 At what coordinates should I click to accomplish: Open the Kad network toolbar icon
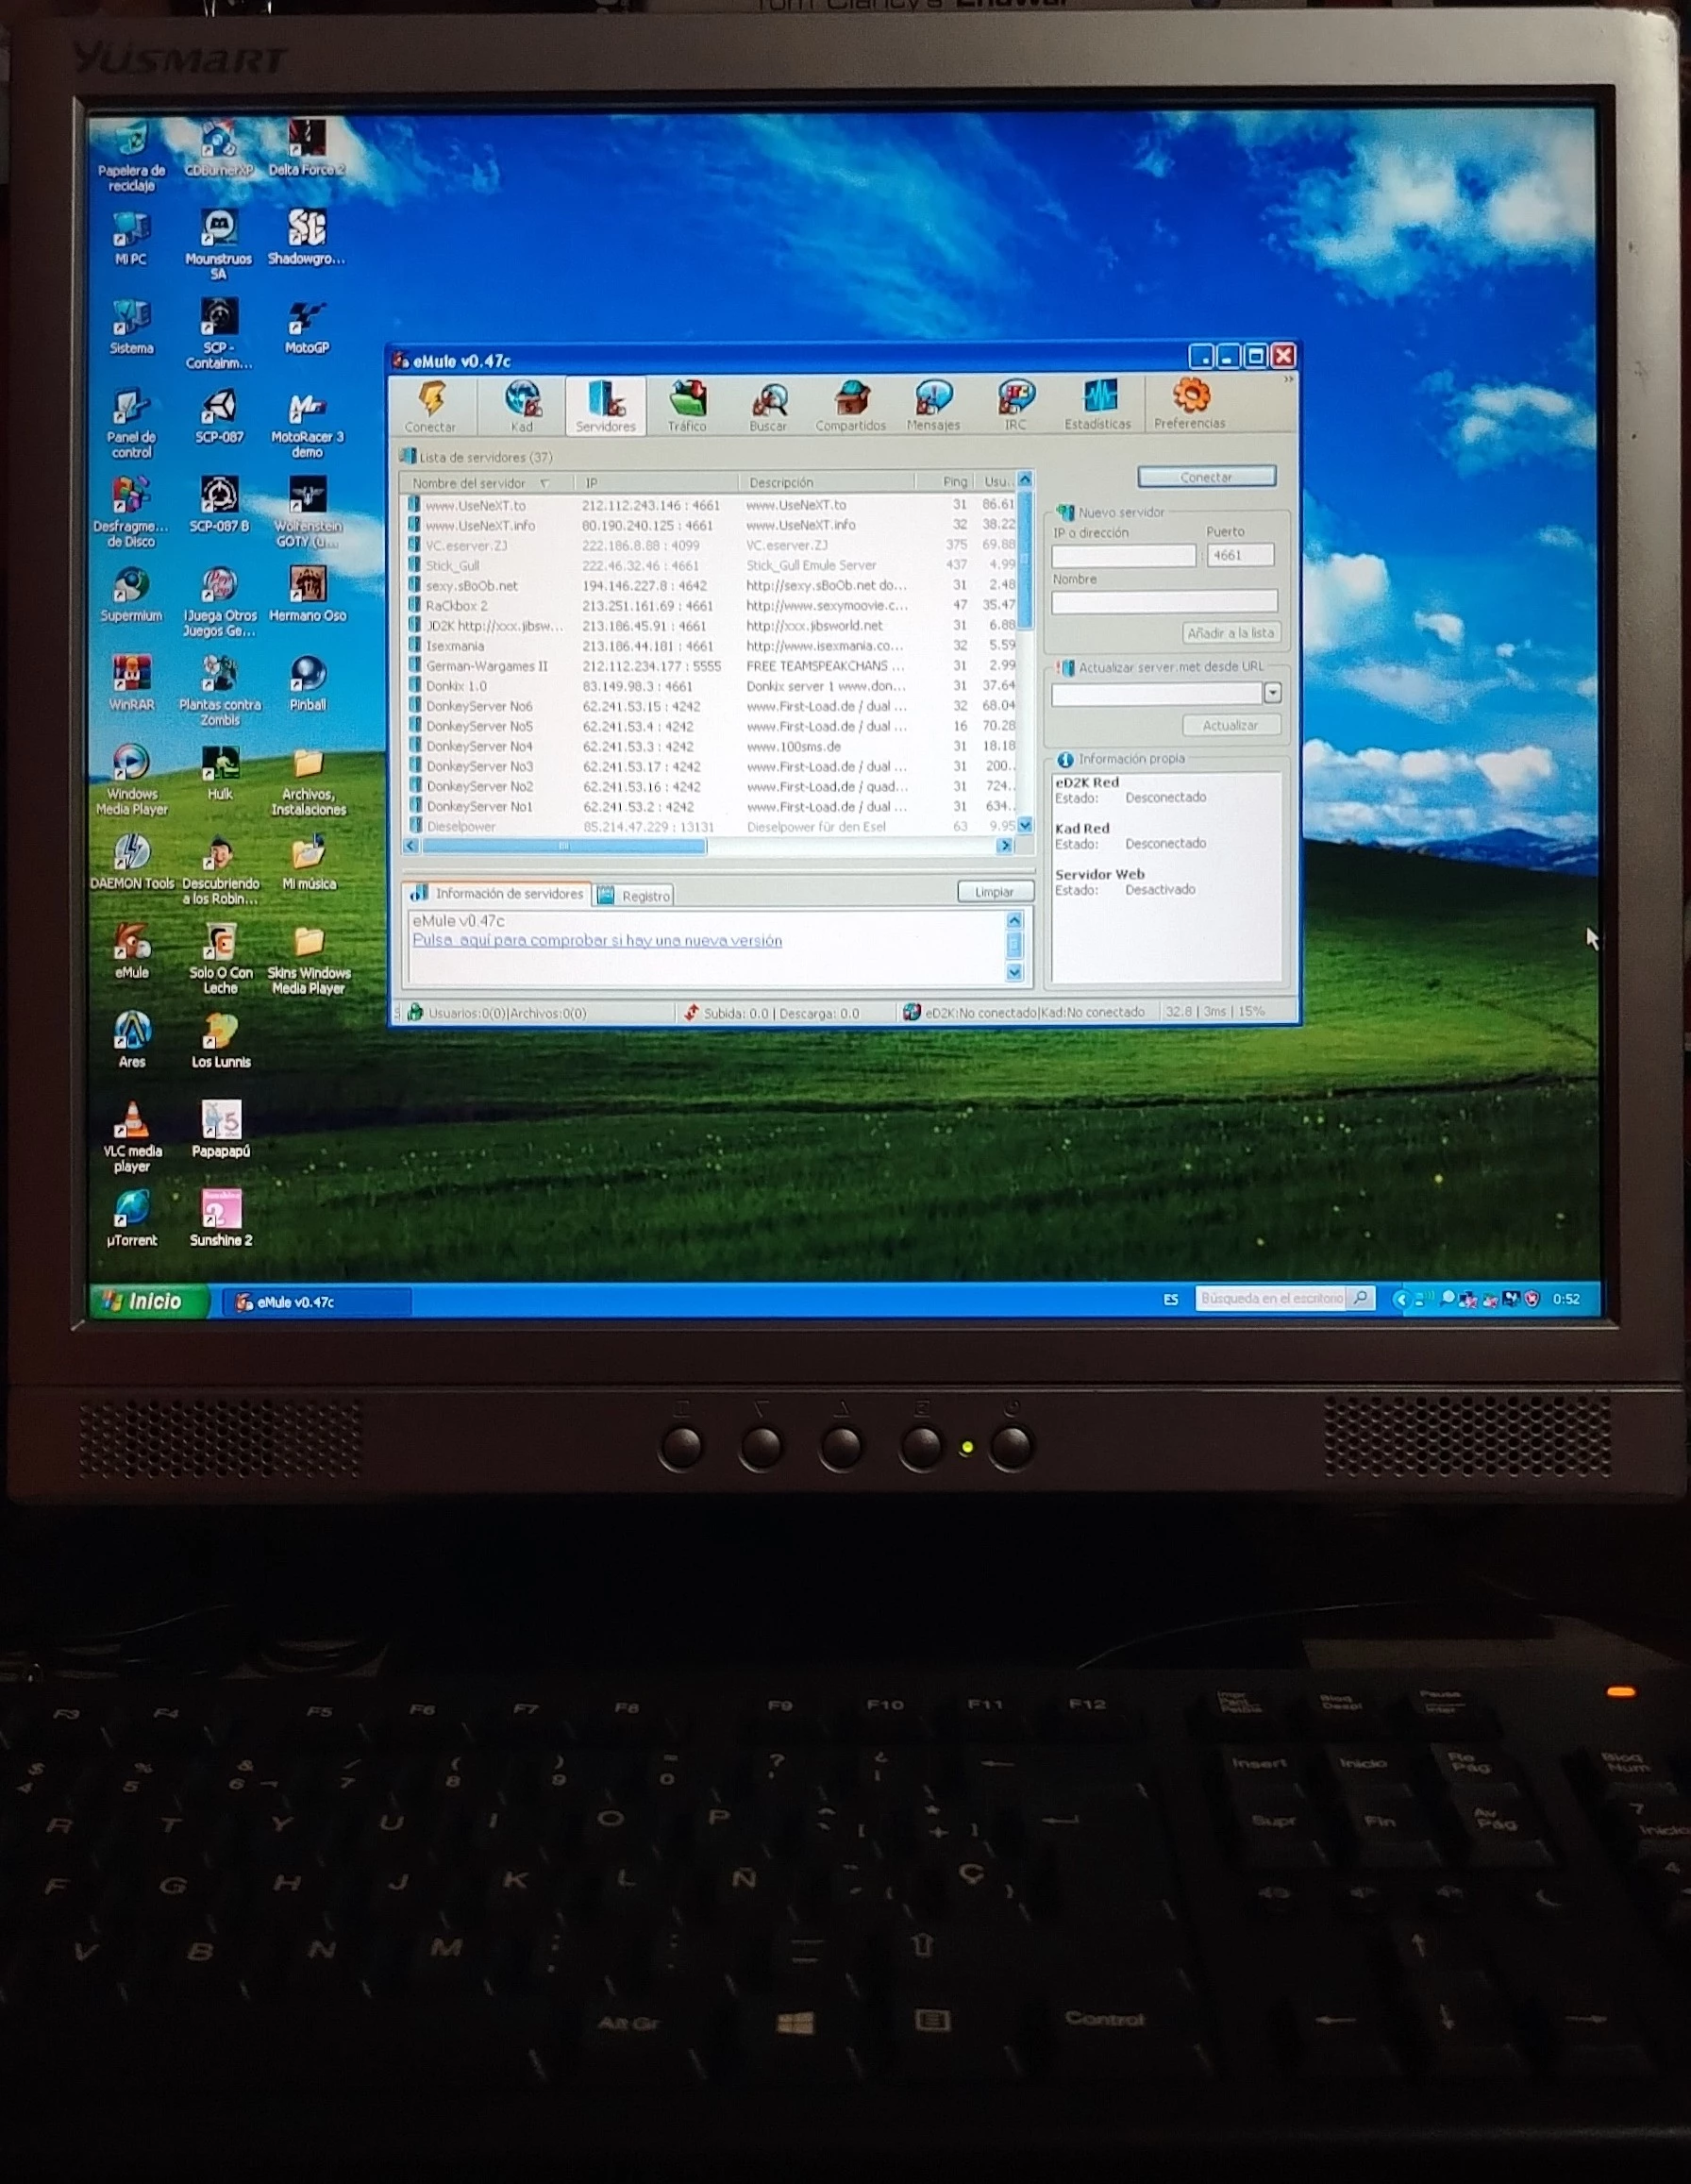pos(522,405)
